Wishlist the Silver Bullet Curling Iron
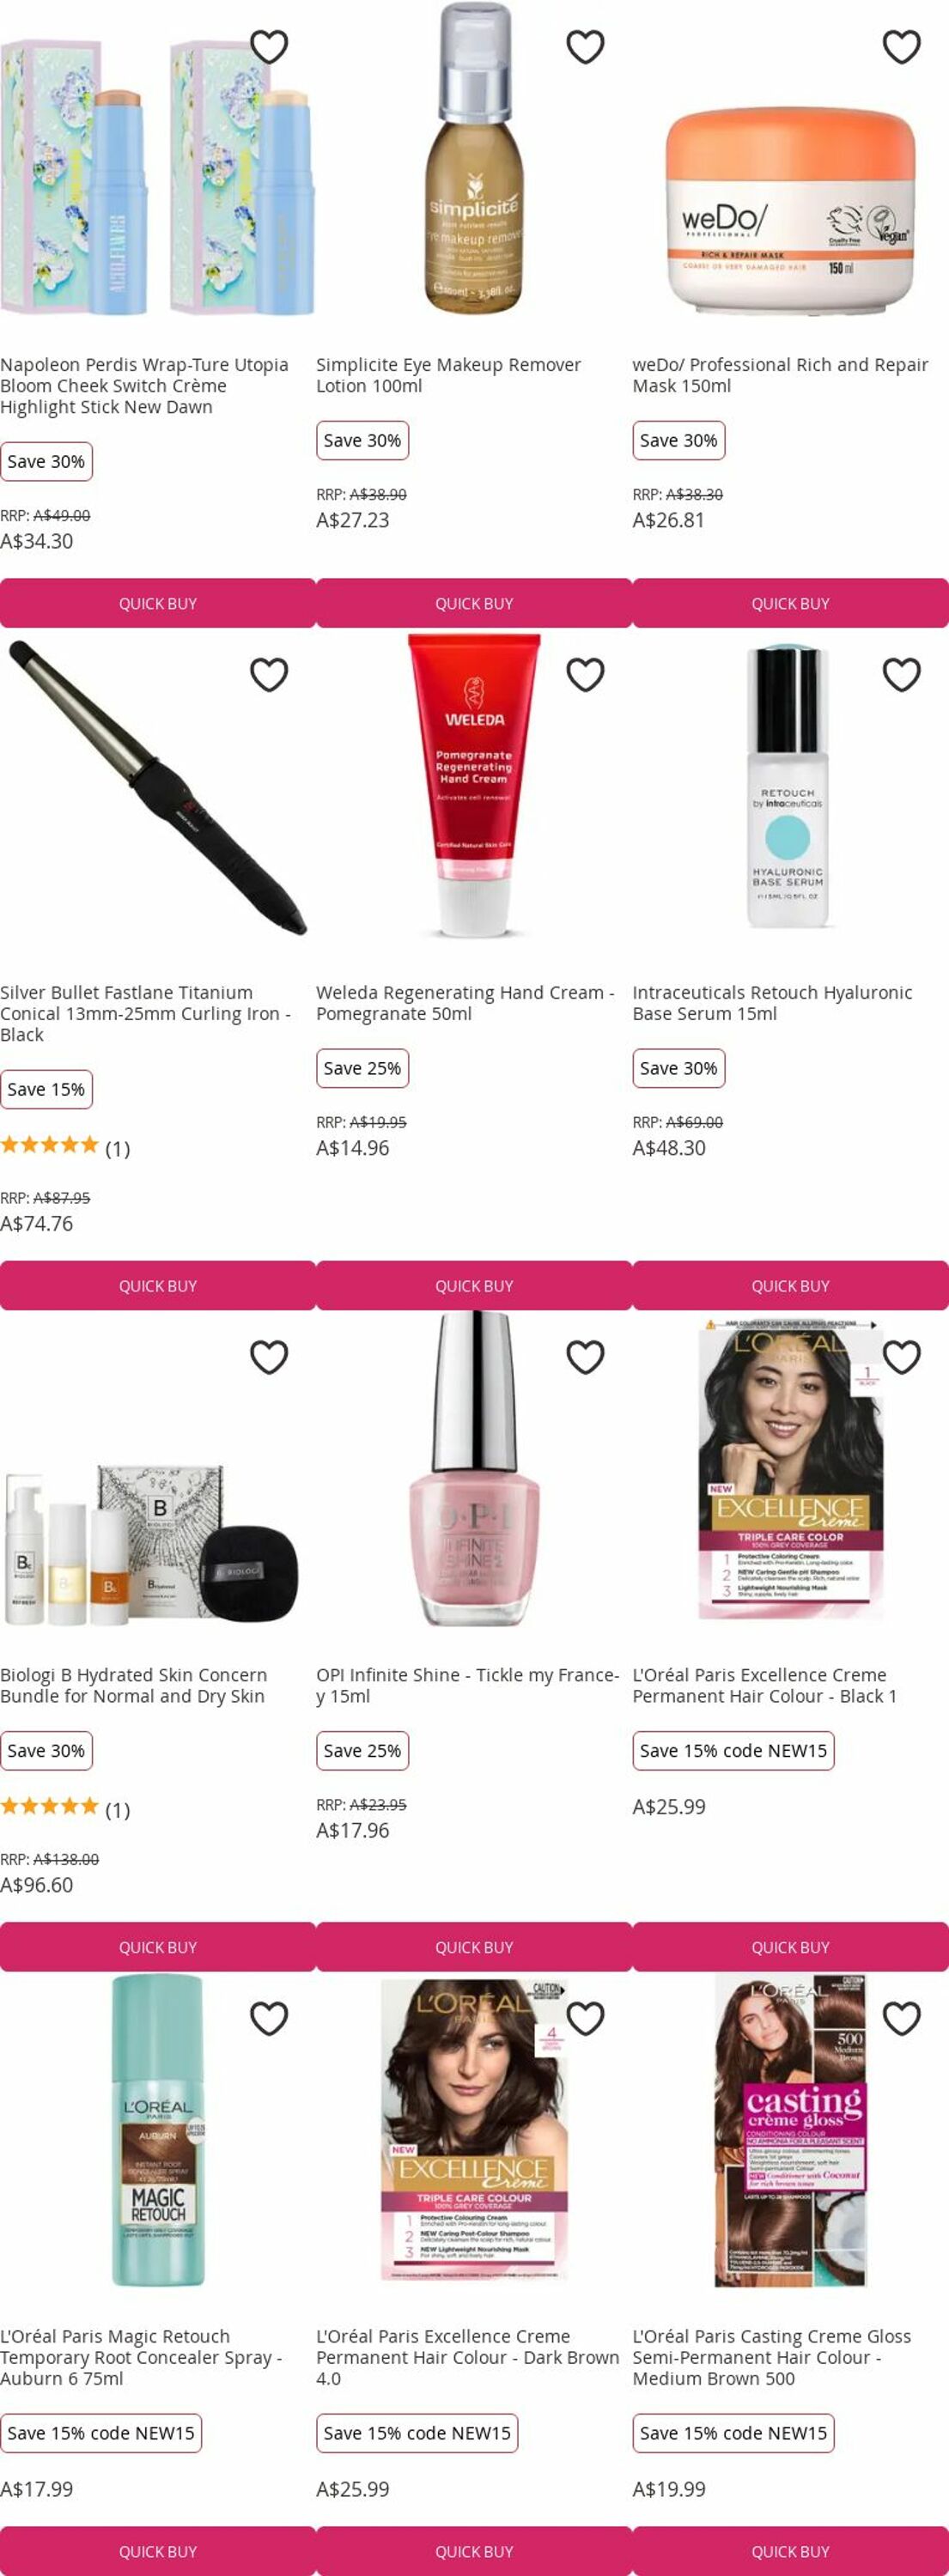The width and height of the screenshot is (949, 2576). click(269, 675)
